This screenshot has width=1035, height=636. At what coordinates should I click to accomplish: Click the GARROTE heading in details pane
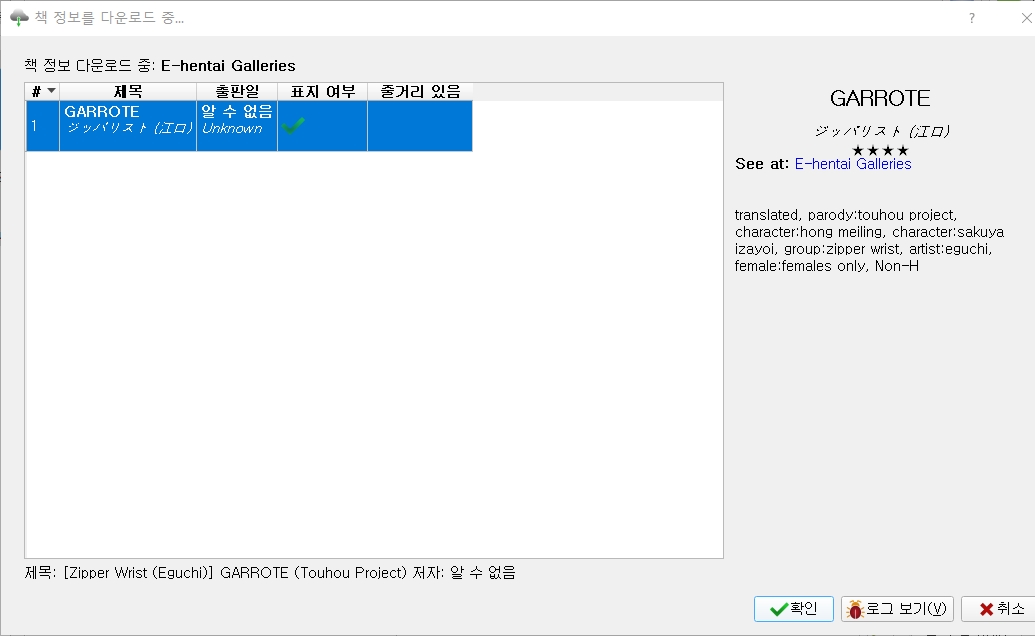(880, 98)
